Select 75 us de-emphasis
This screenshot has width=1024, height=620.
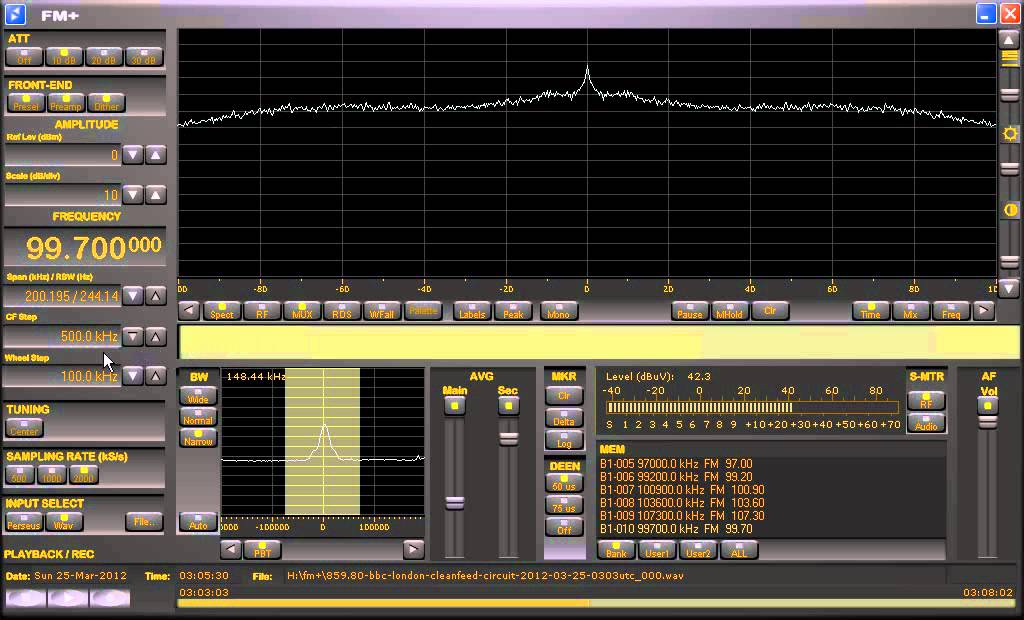click(x=564, y=504)
